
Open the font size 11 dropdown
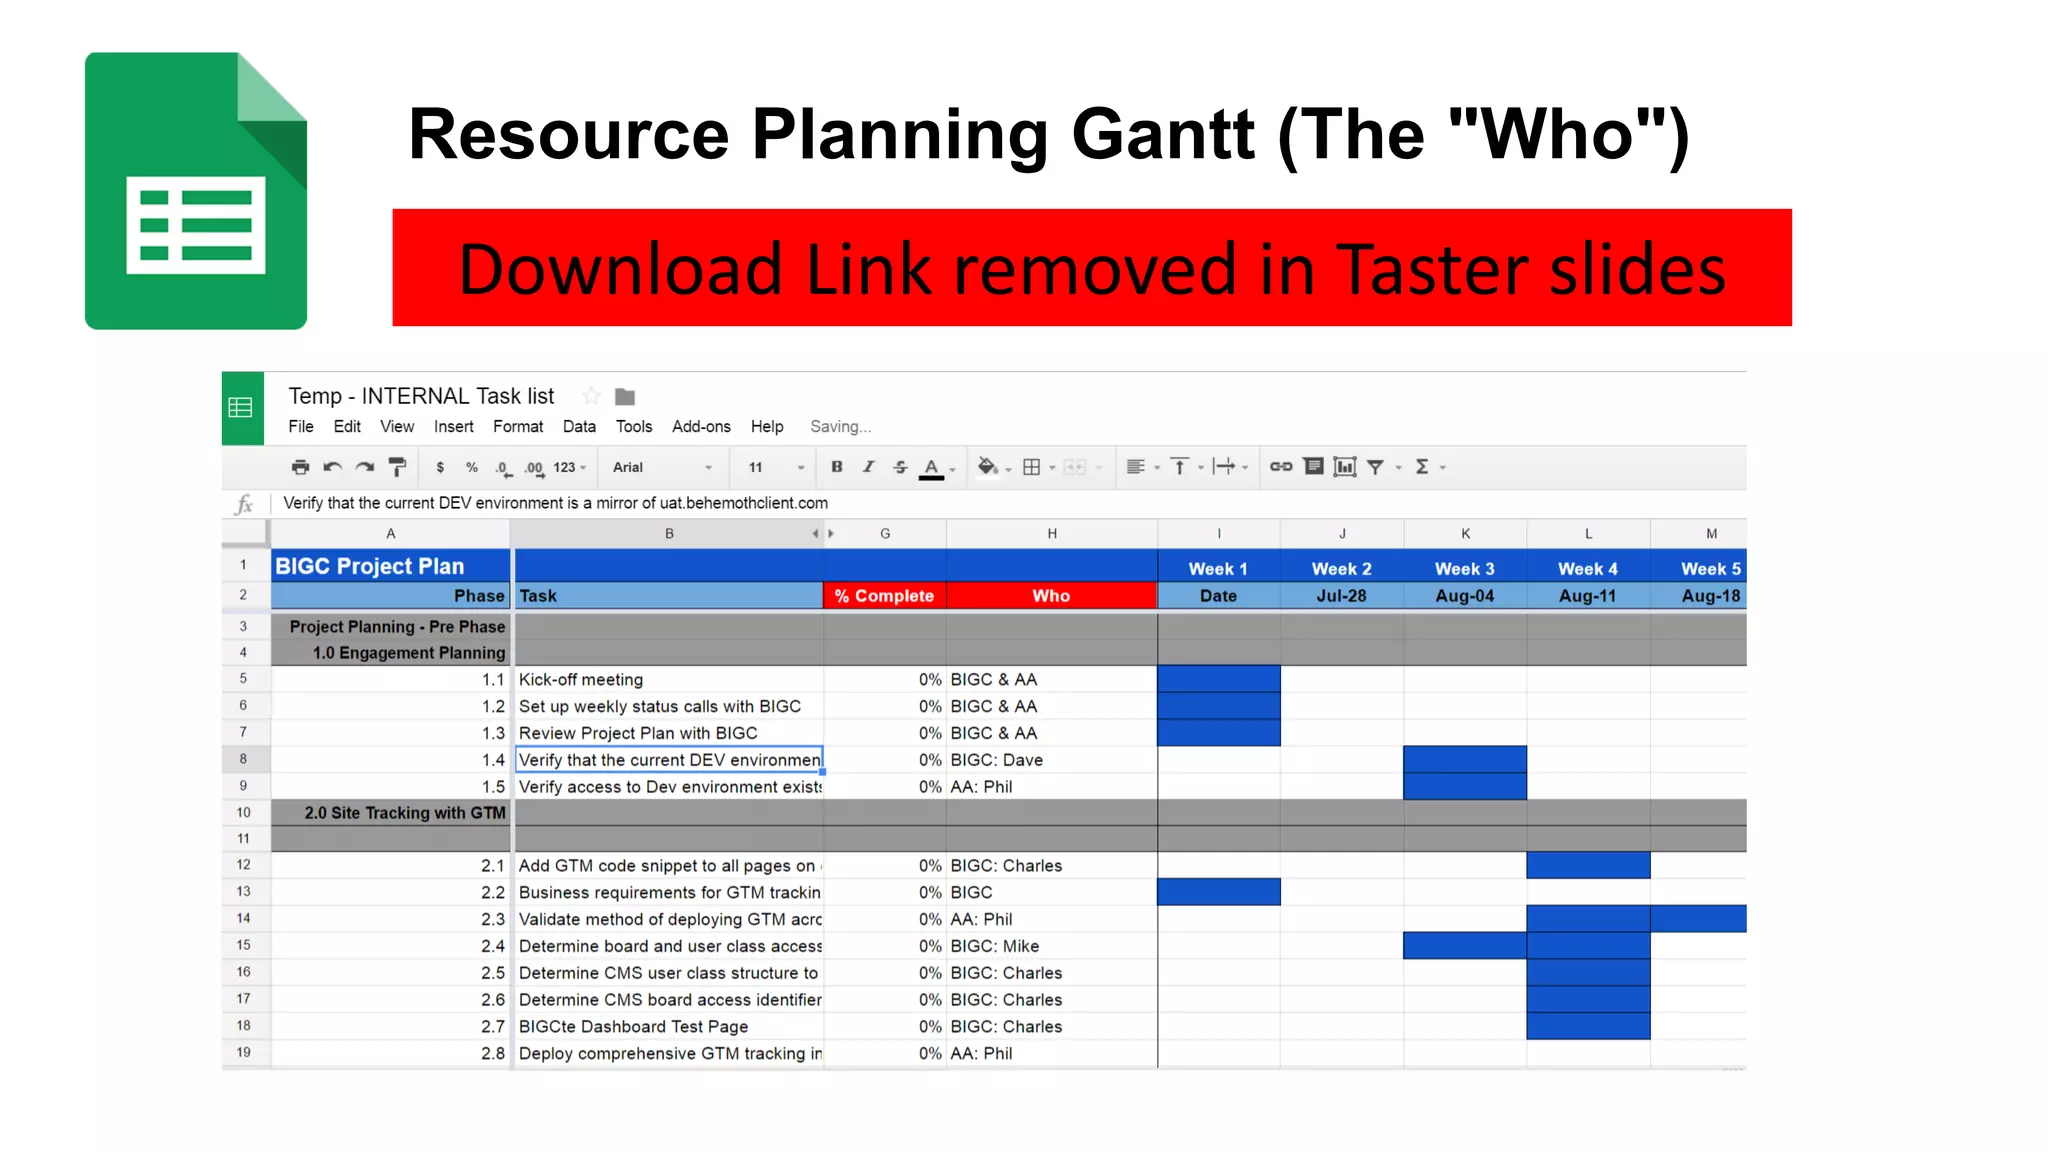coord(777,467)
